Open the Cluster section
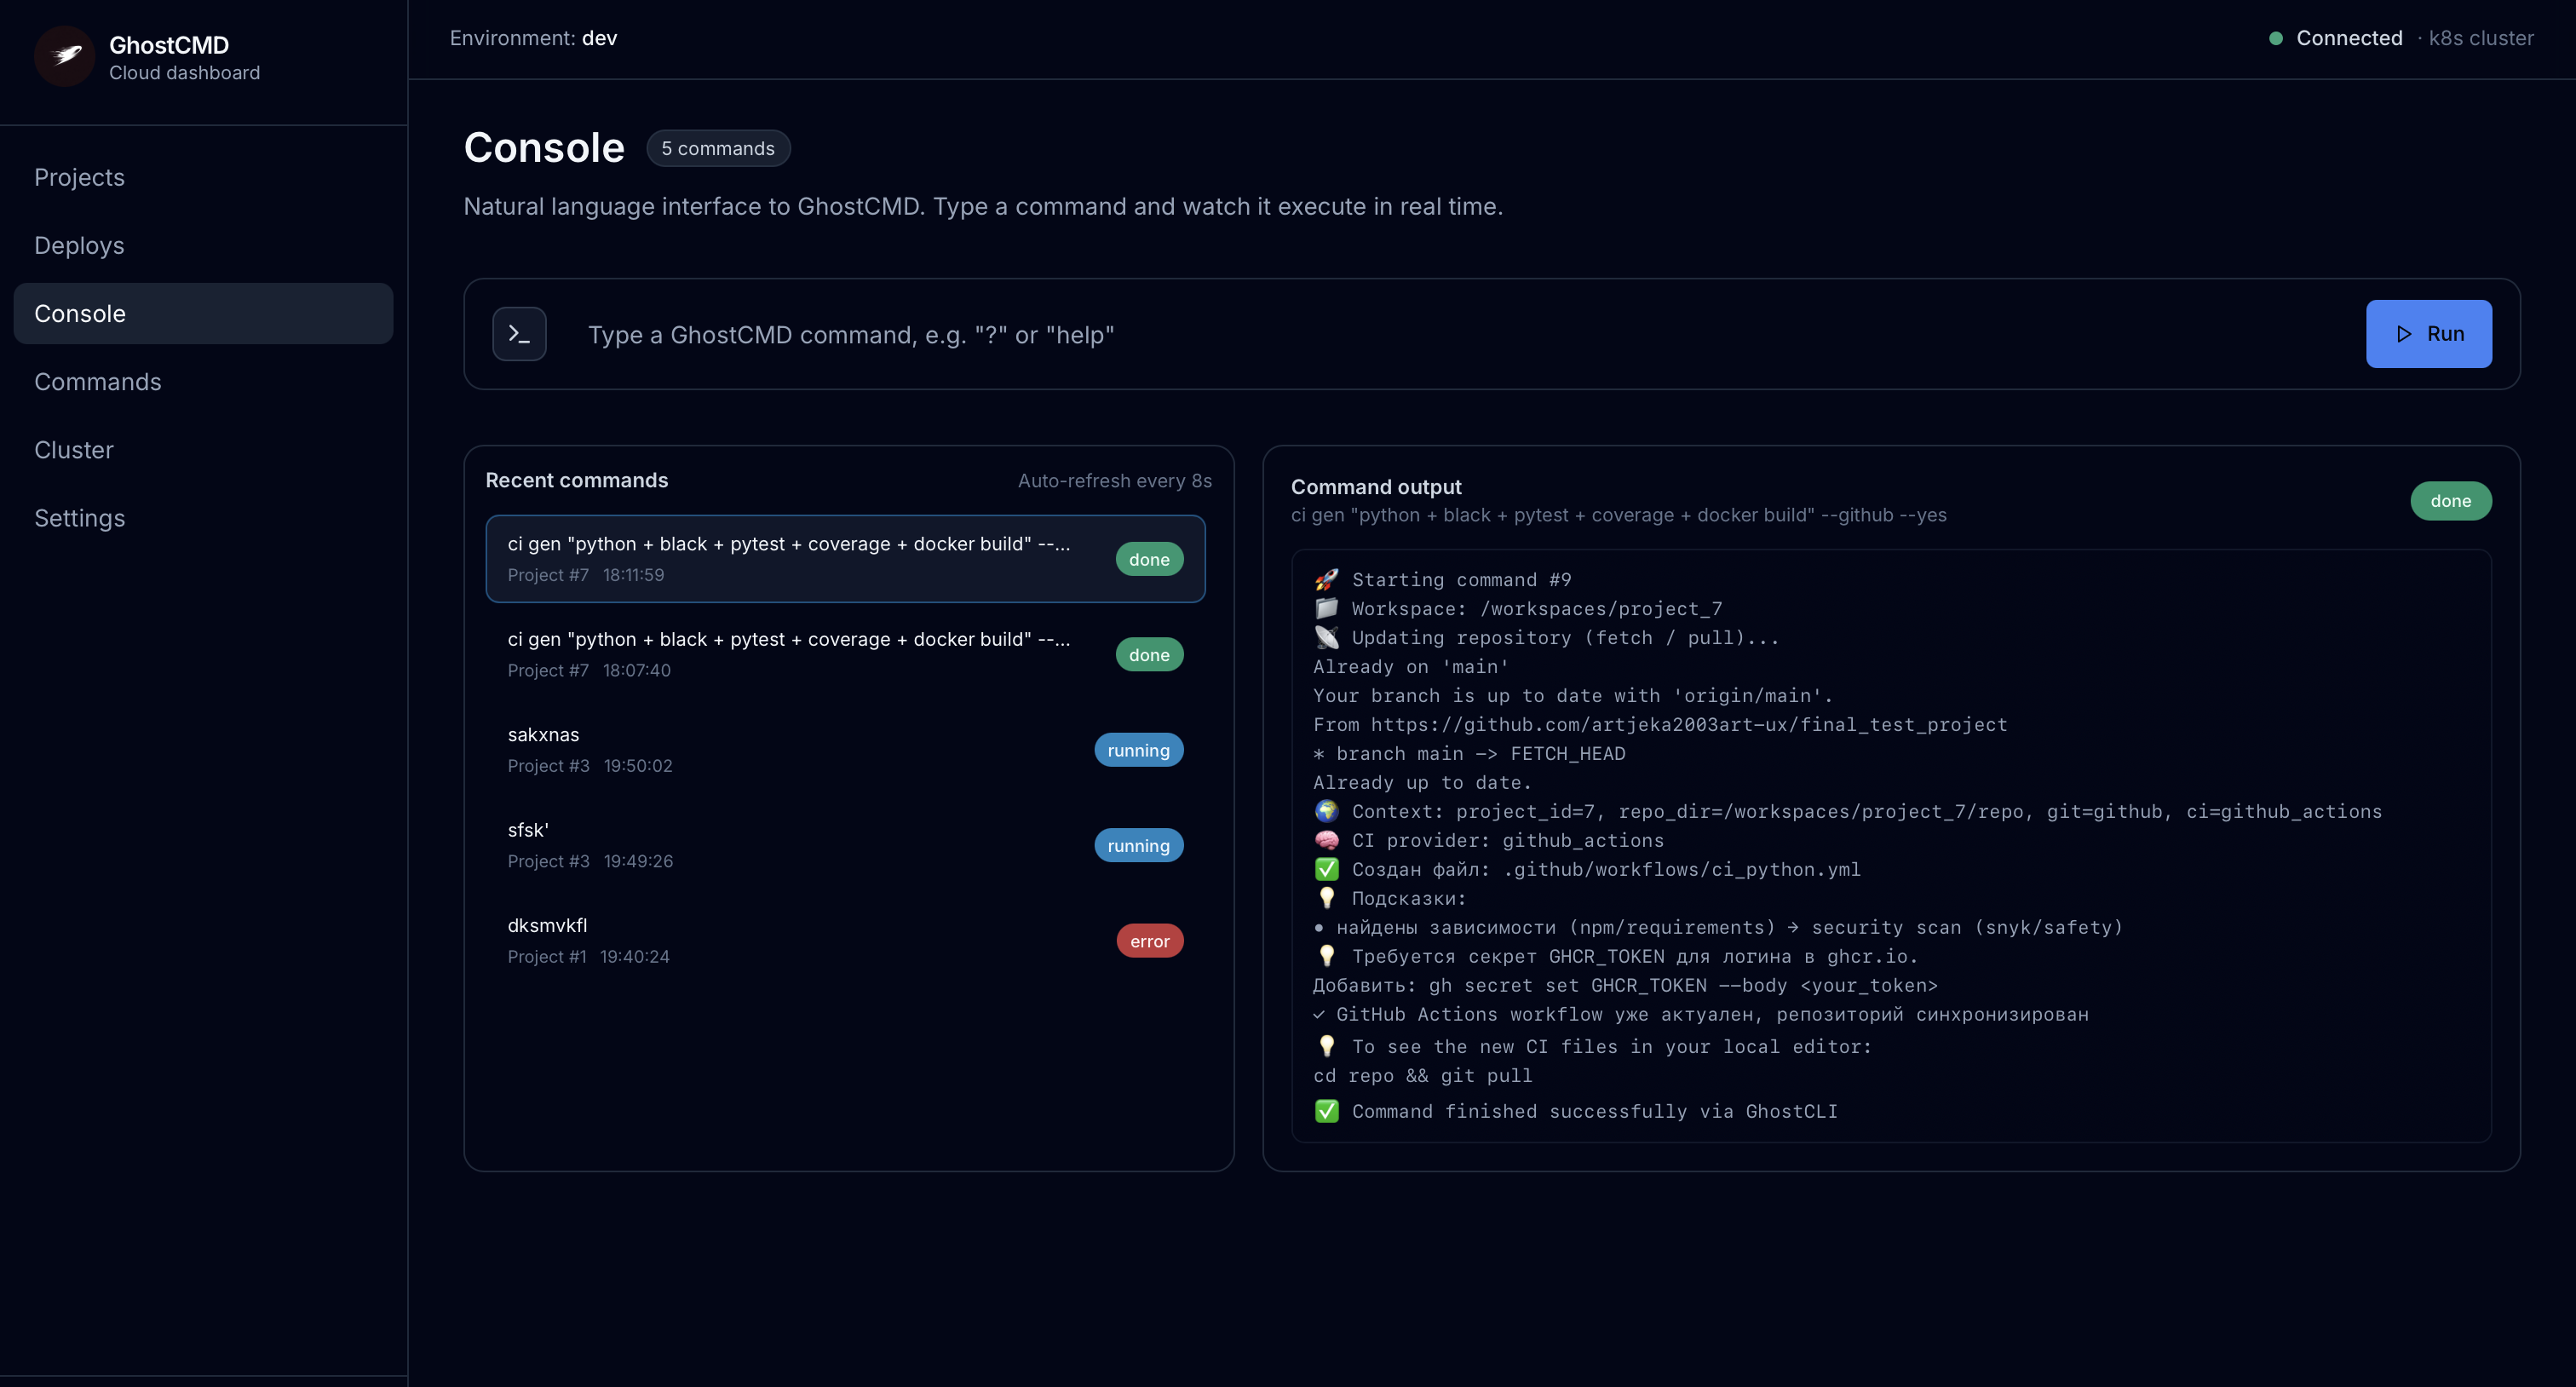This screenshot has width=2576, height=1387. tap(74, 449)
